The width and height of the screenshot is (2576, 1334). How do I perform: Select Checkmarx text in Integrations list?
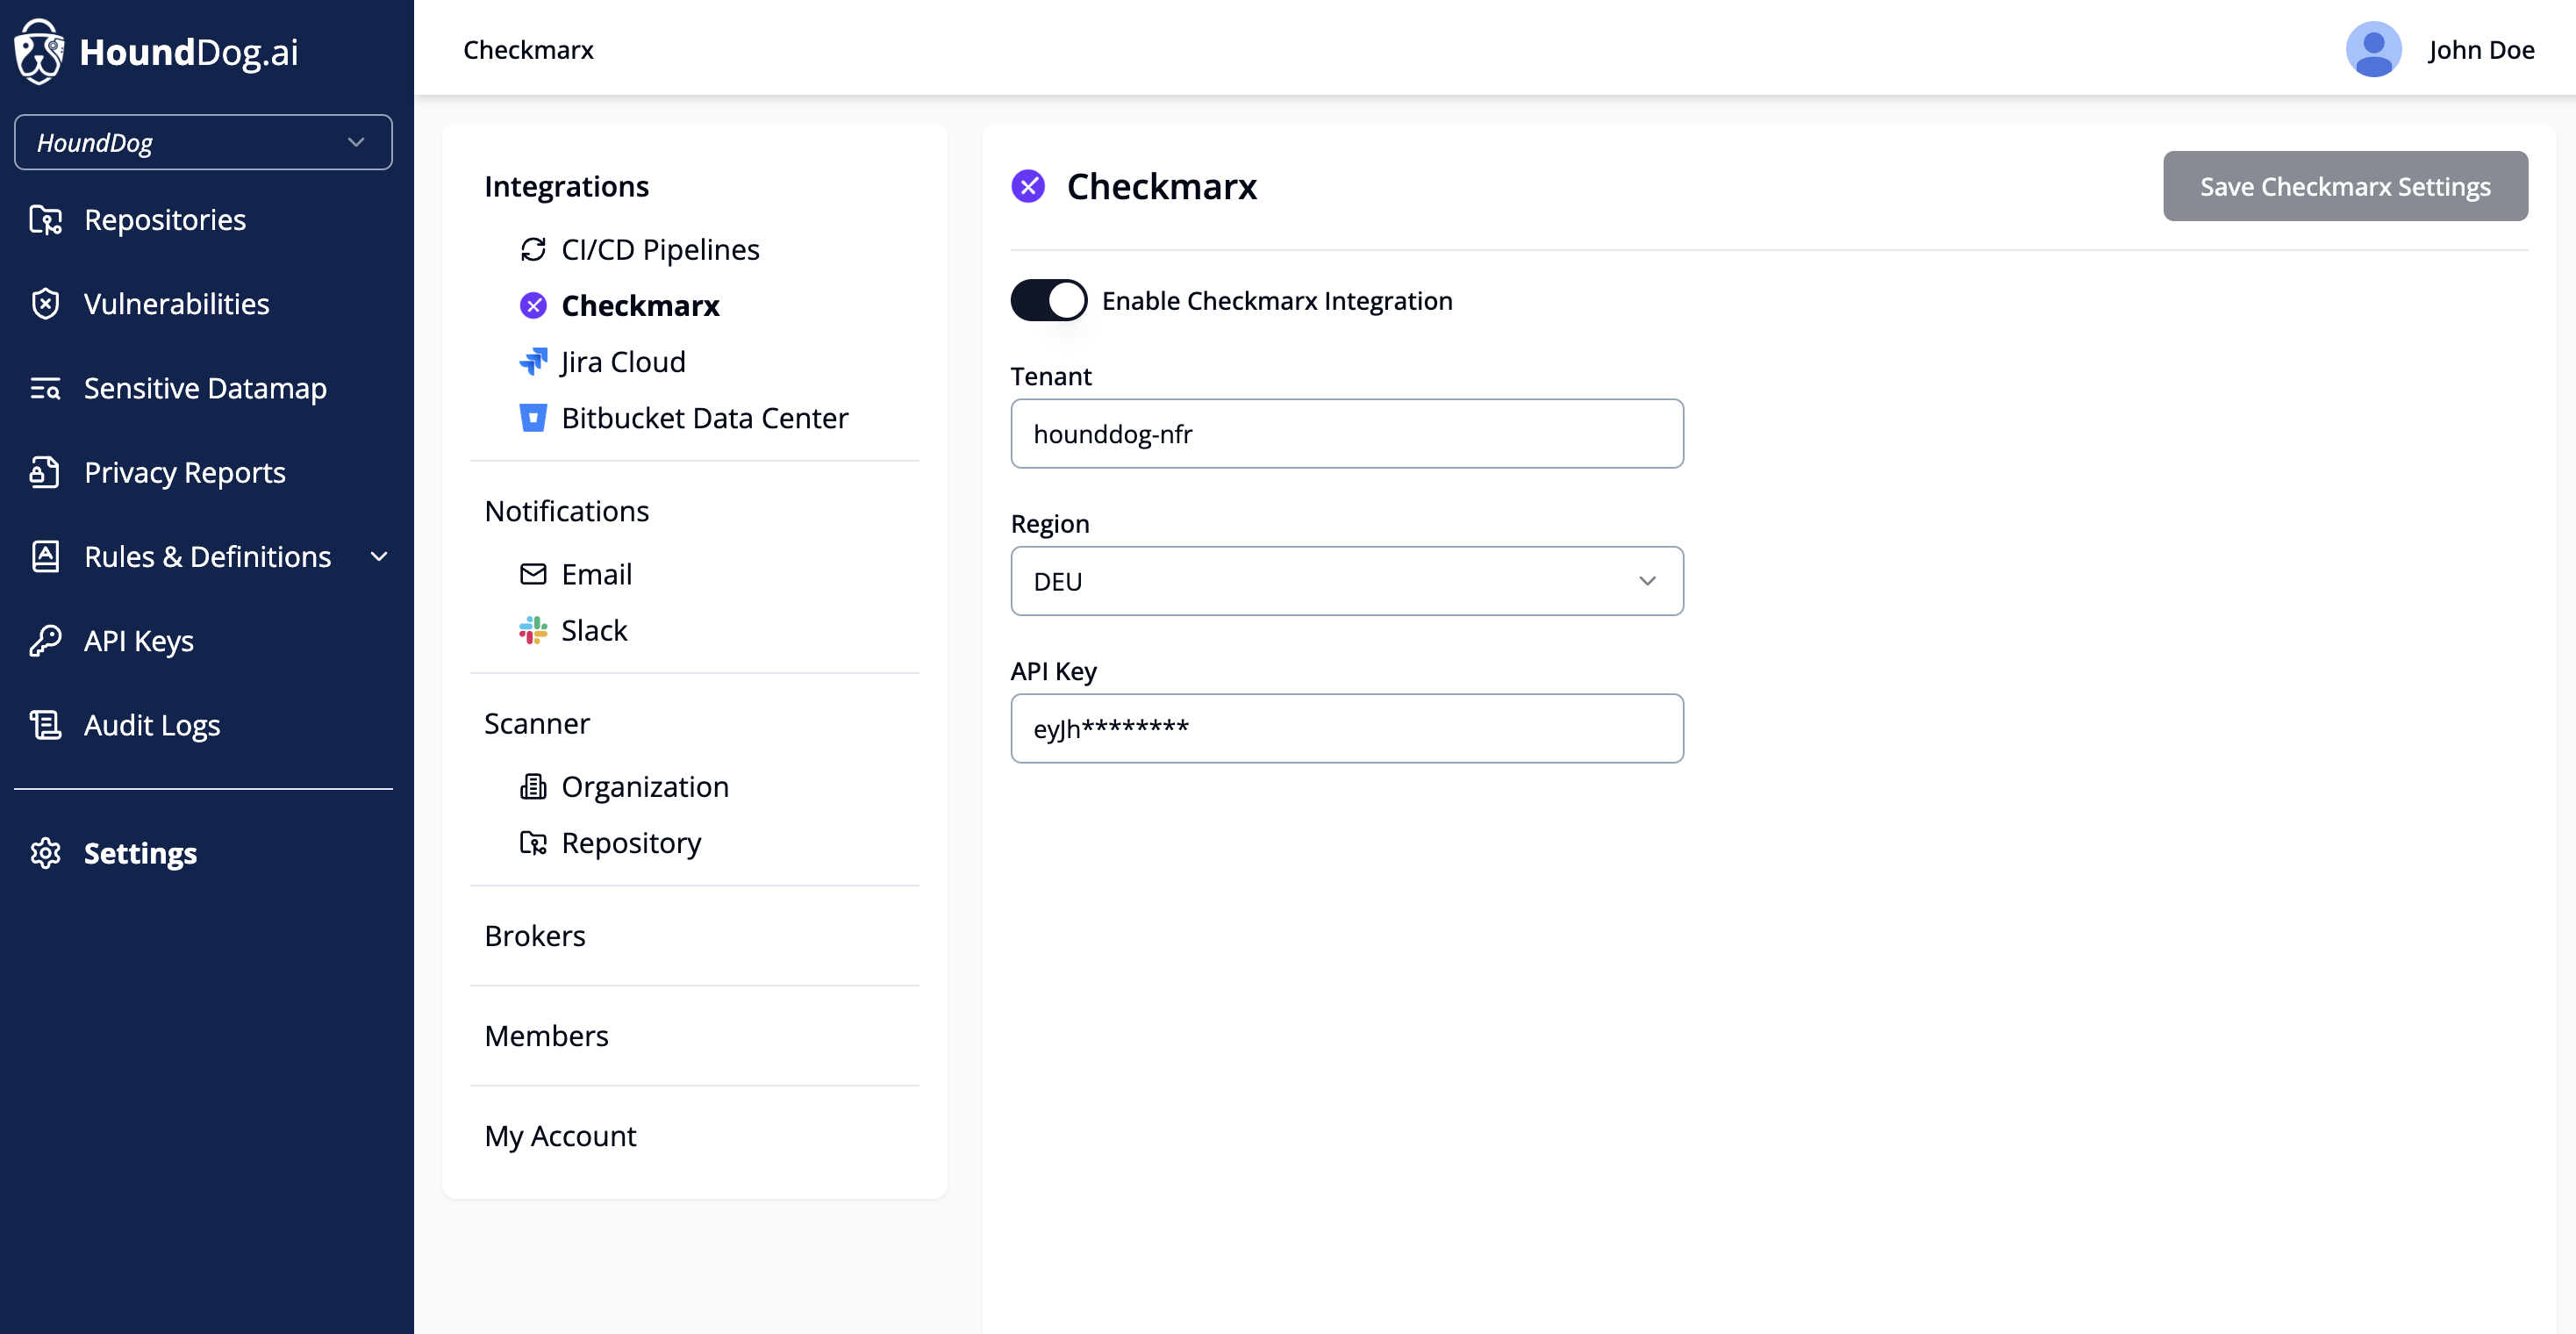click(640, 305)
